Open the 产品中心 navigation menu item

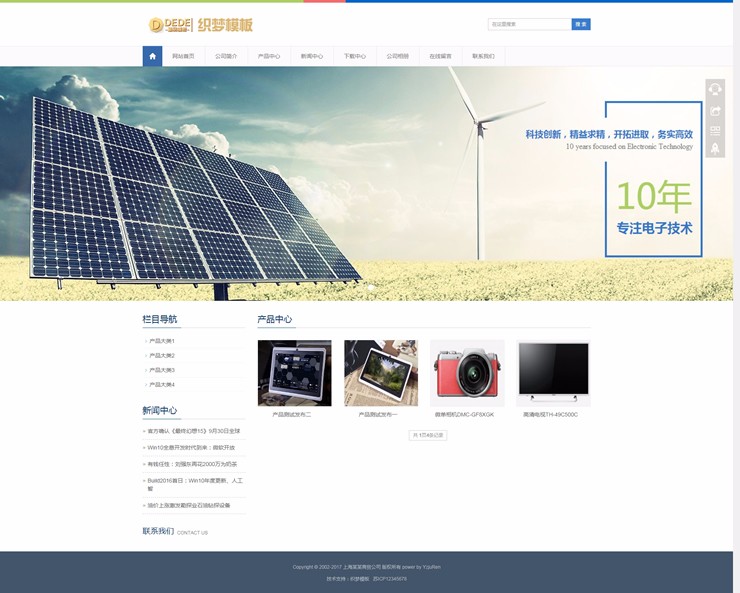click(x=269, y=56)
